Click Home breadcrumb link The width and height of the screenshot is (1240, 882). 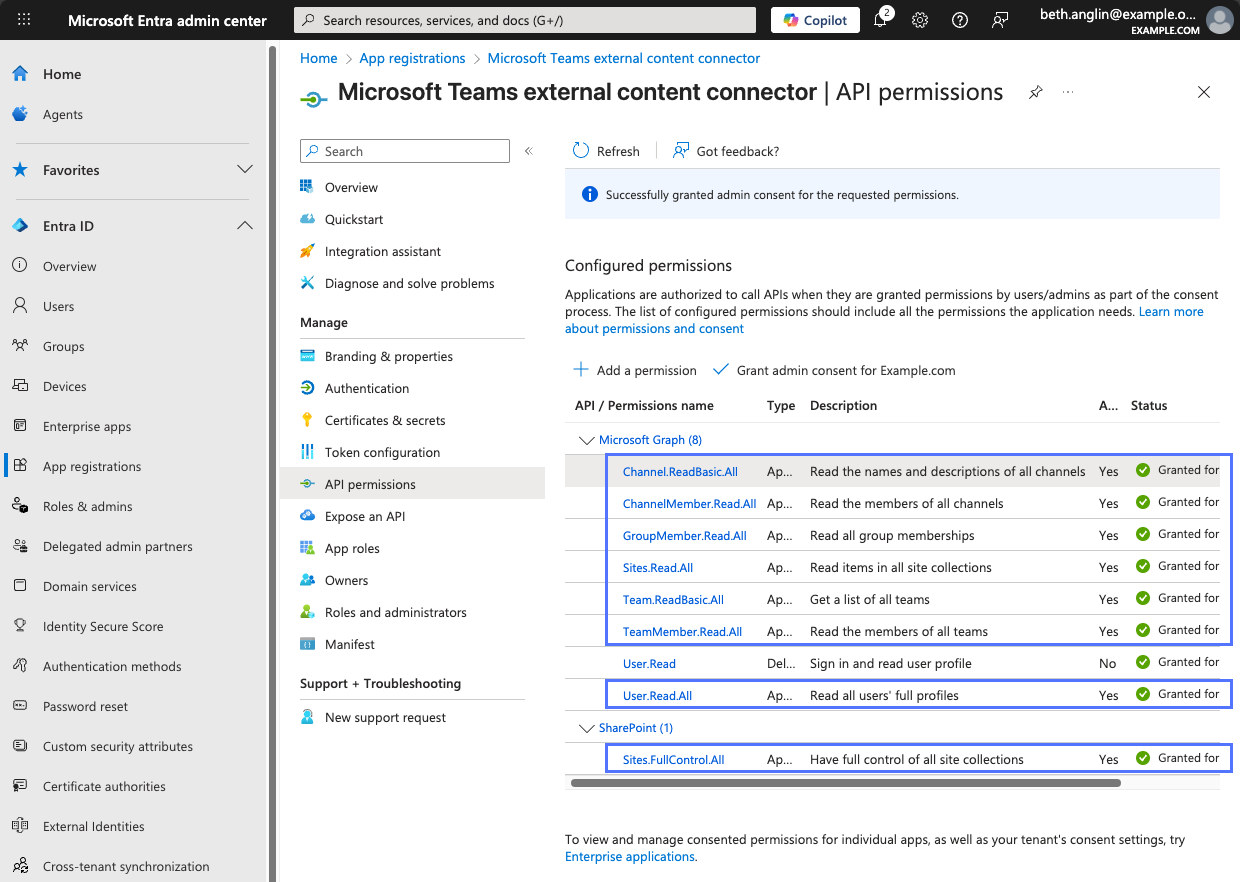click(319, 58)
